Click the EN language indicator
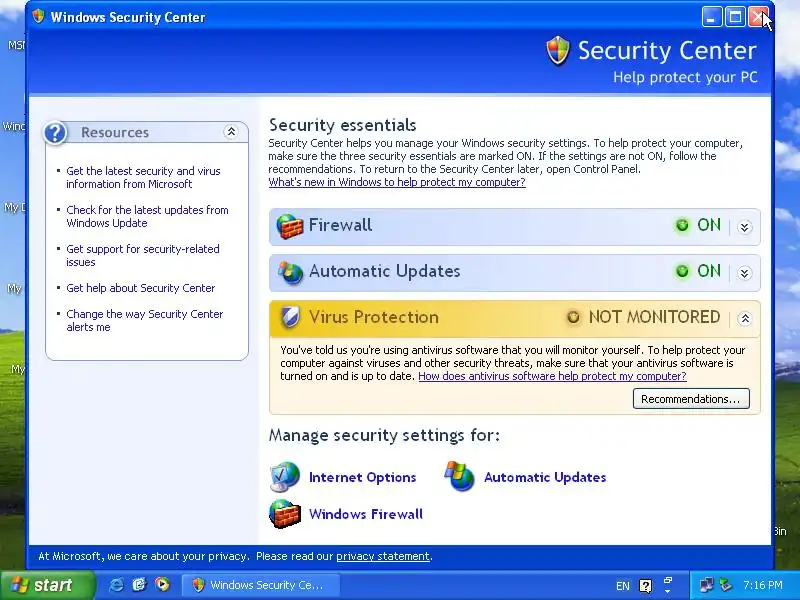Viewport: 800px width, 600px height. pyautogui.click(x=622, y=586)
